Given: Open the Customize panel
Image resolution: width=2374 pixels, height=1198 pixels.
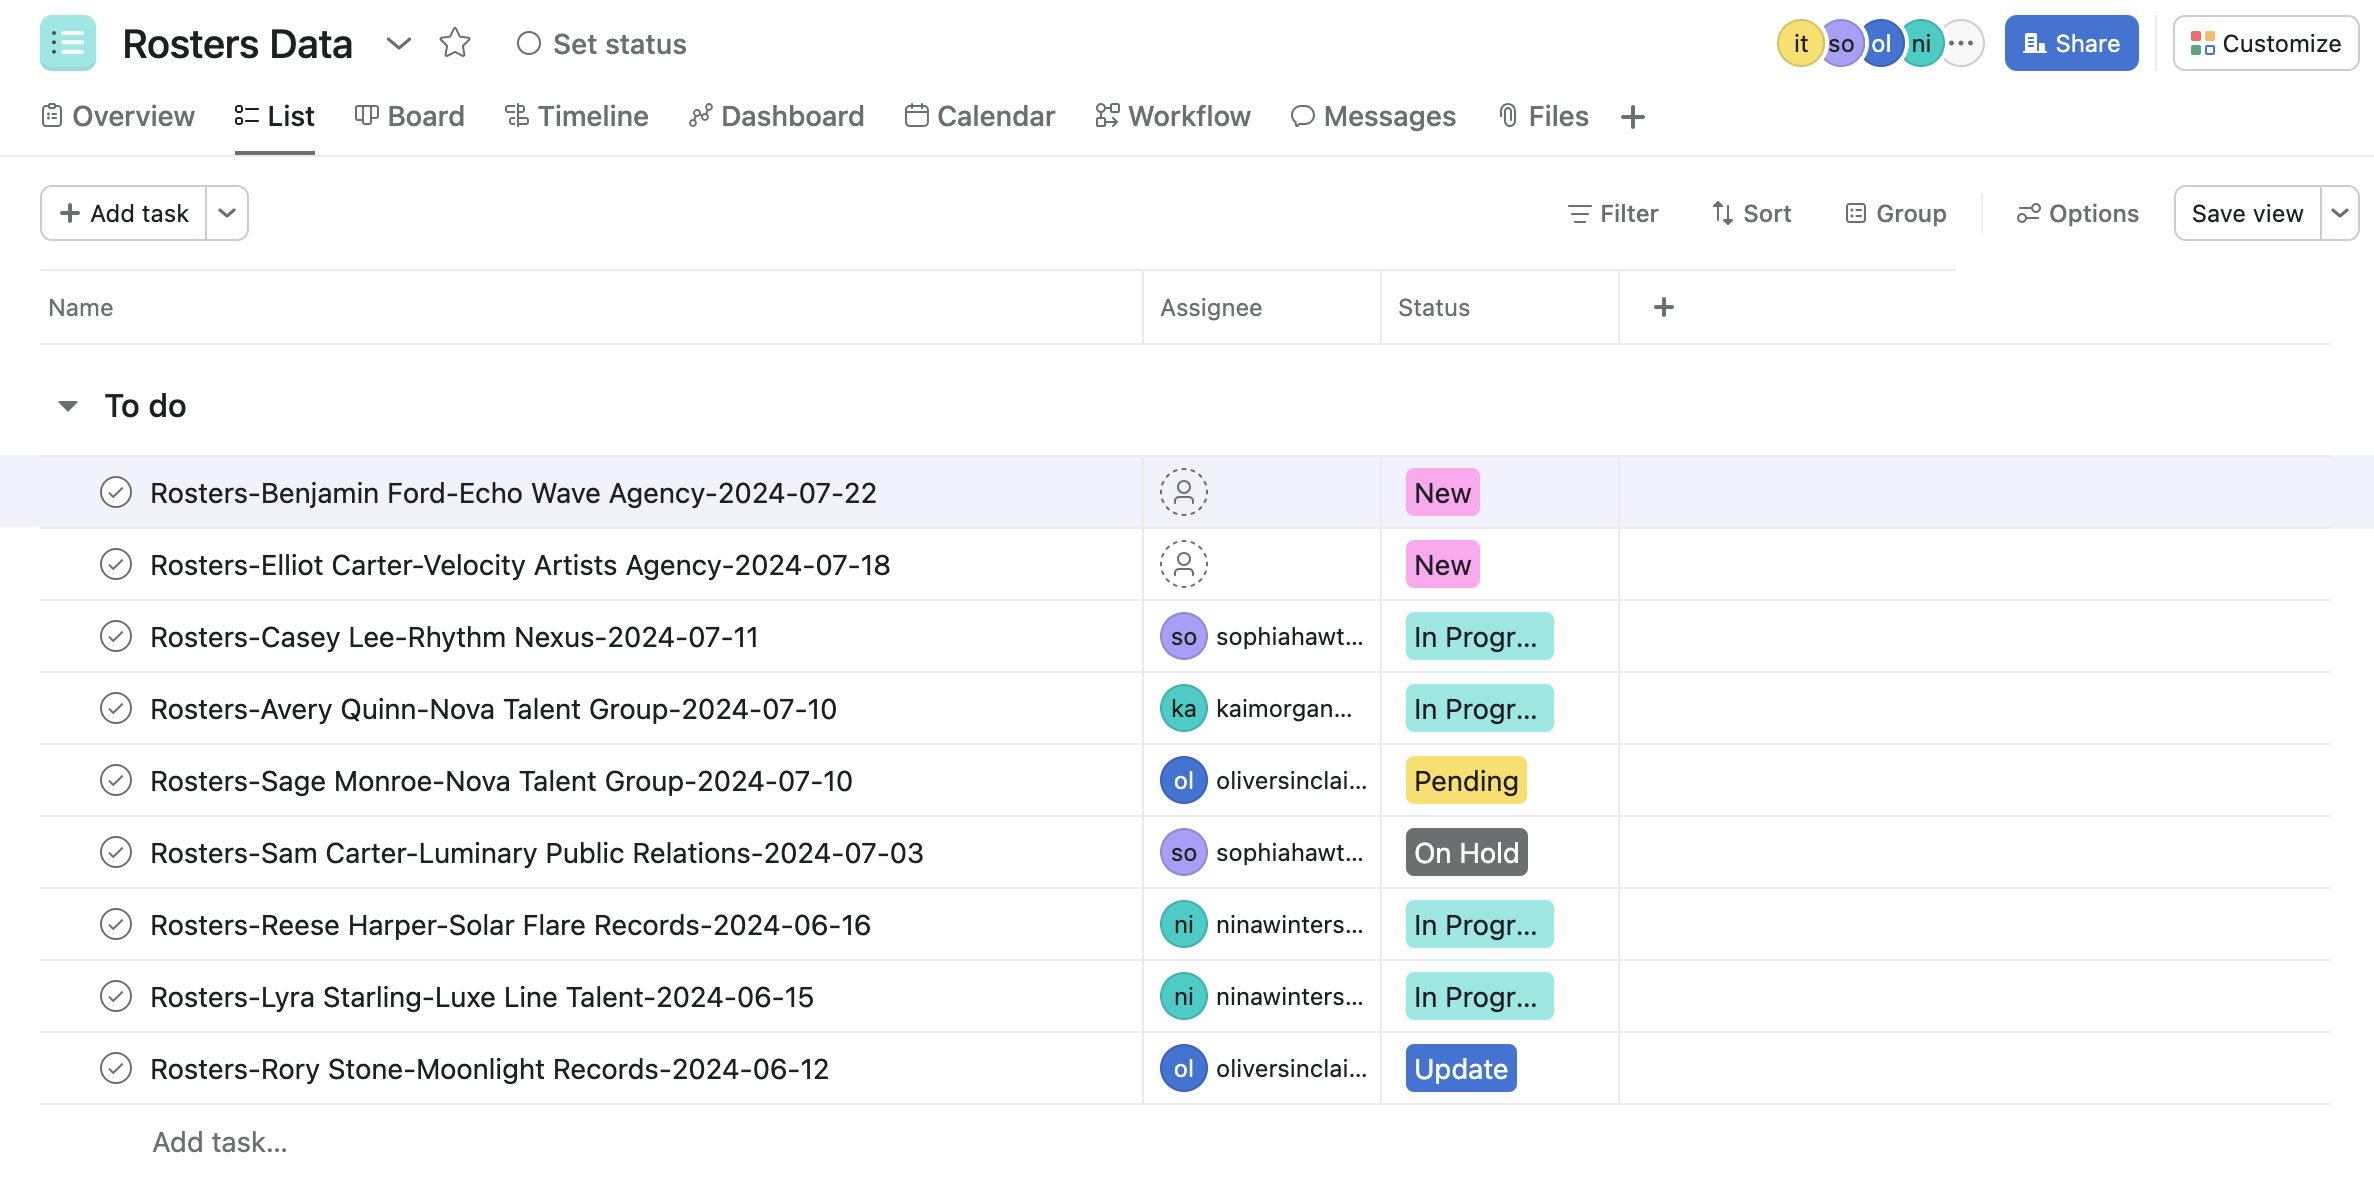Looking at the screenshot, I should tap(2265, 43).
